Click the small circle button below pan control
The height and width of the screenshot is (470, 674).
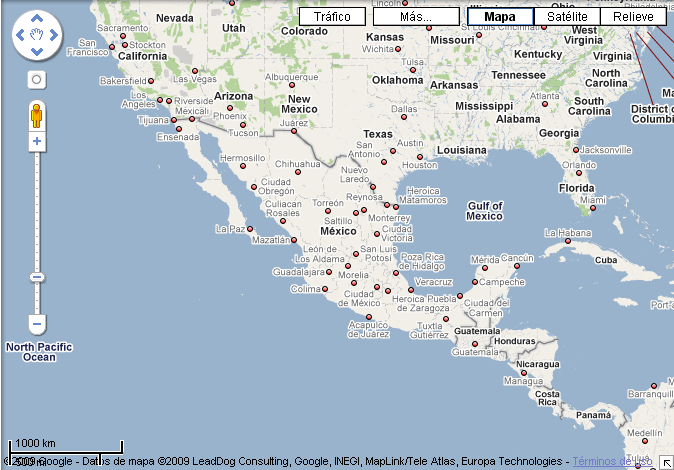click(37, 79)
